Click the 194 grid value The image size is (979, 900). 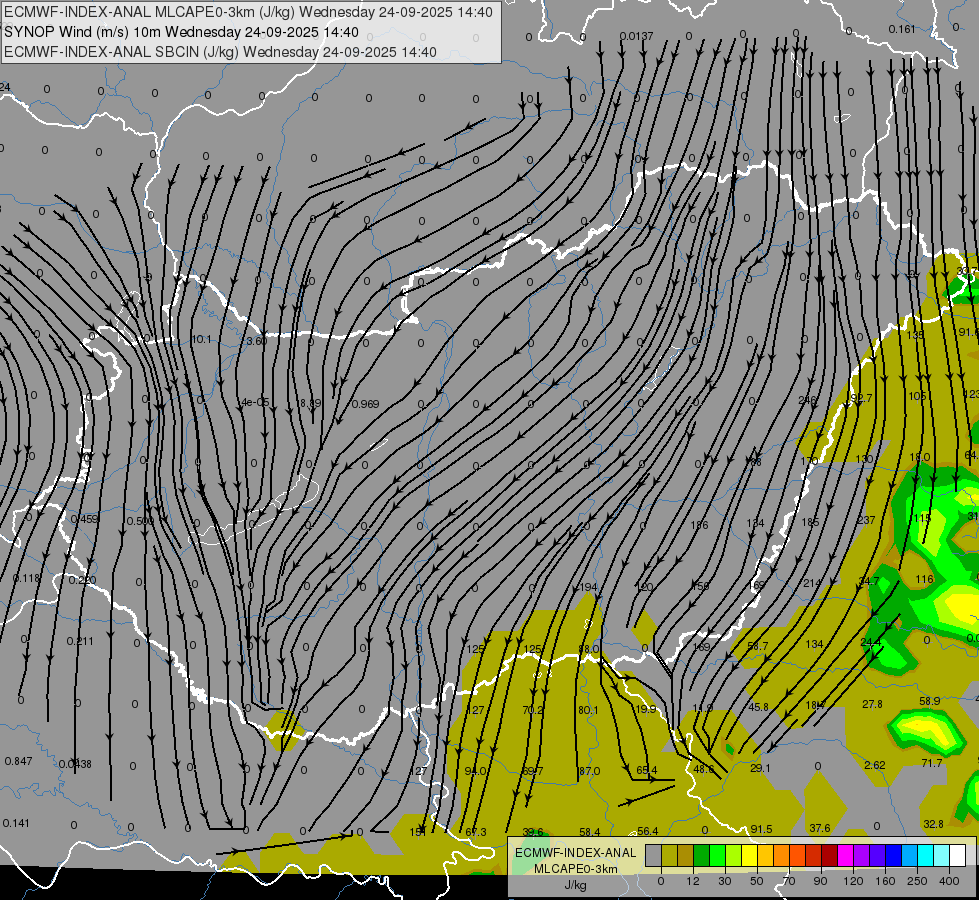(x=588, y=587)
